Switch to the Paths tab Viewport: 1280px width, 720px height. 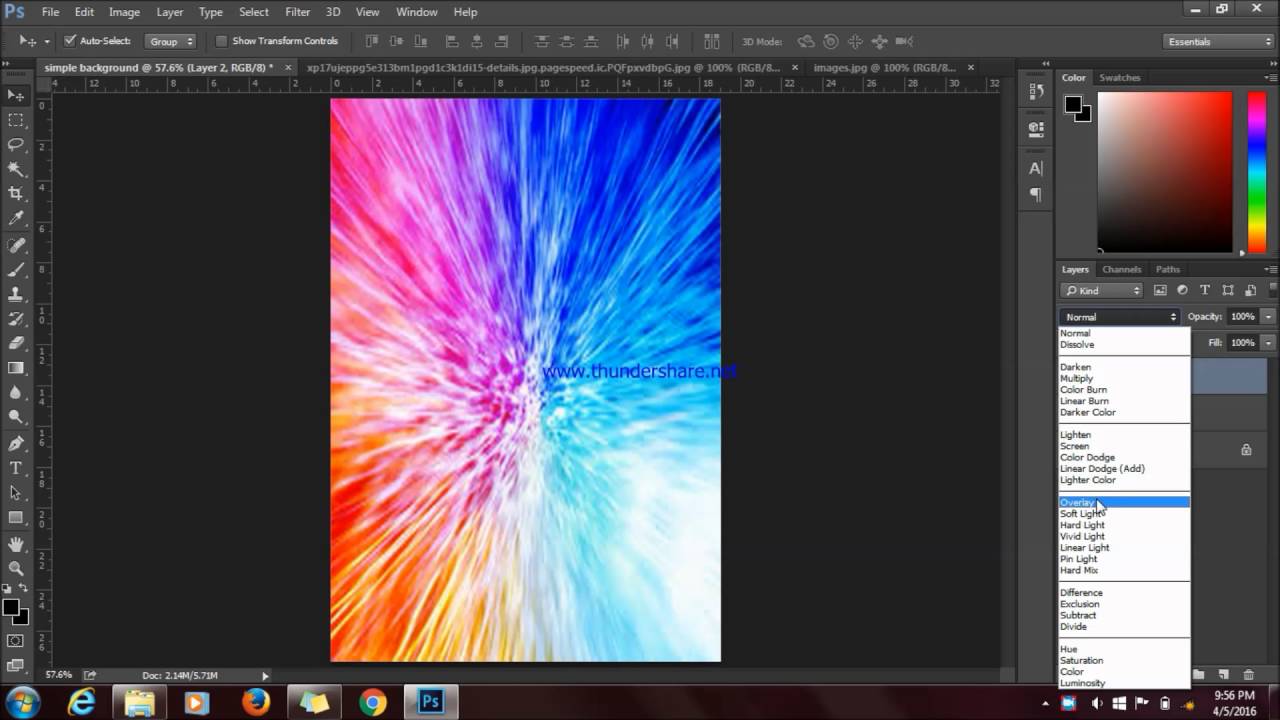click(x=1167, y=269)
